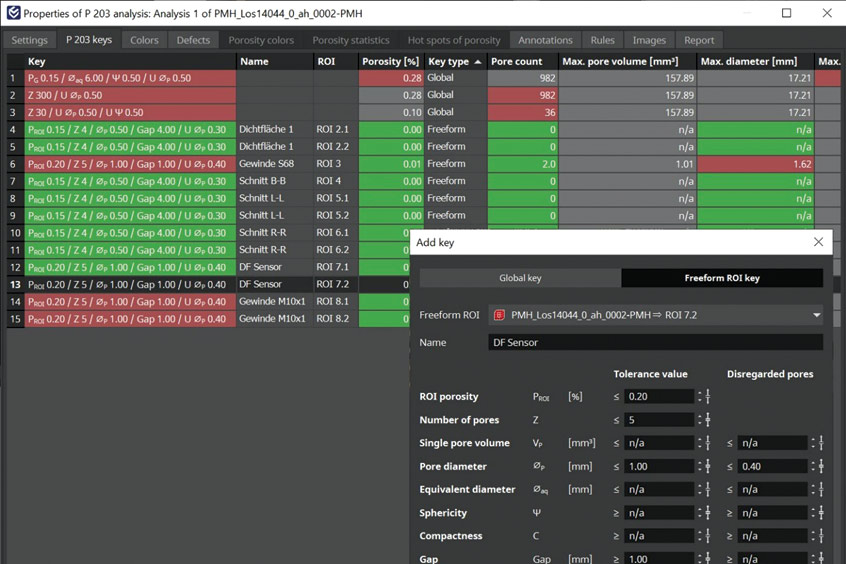Click stepper arrows for Single pore volume tolerance
The image size is (846, 564).
698,443
